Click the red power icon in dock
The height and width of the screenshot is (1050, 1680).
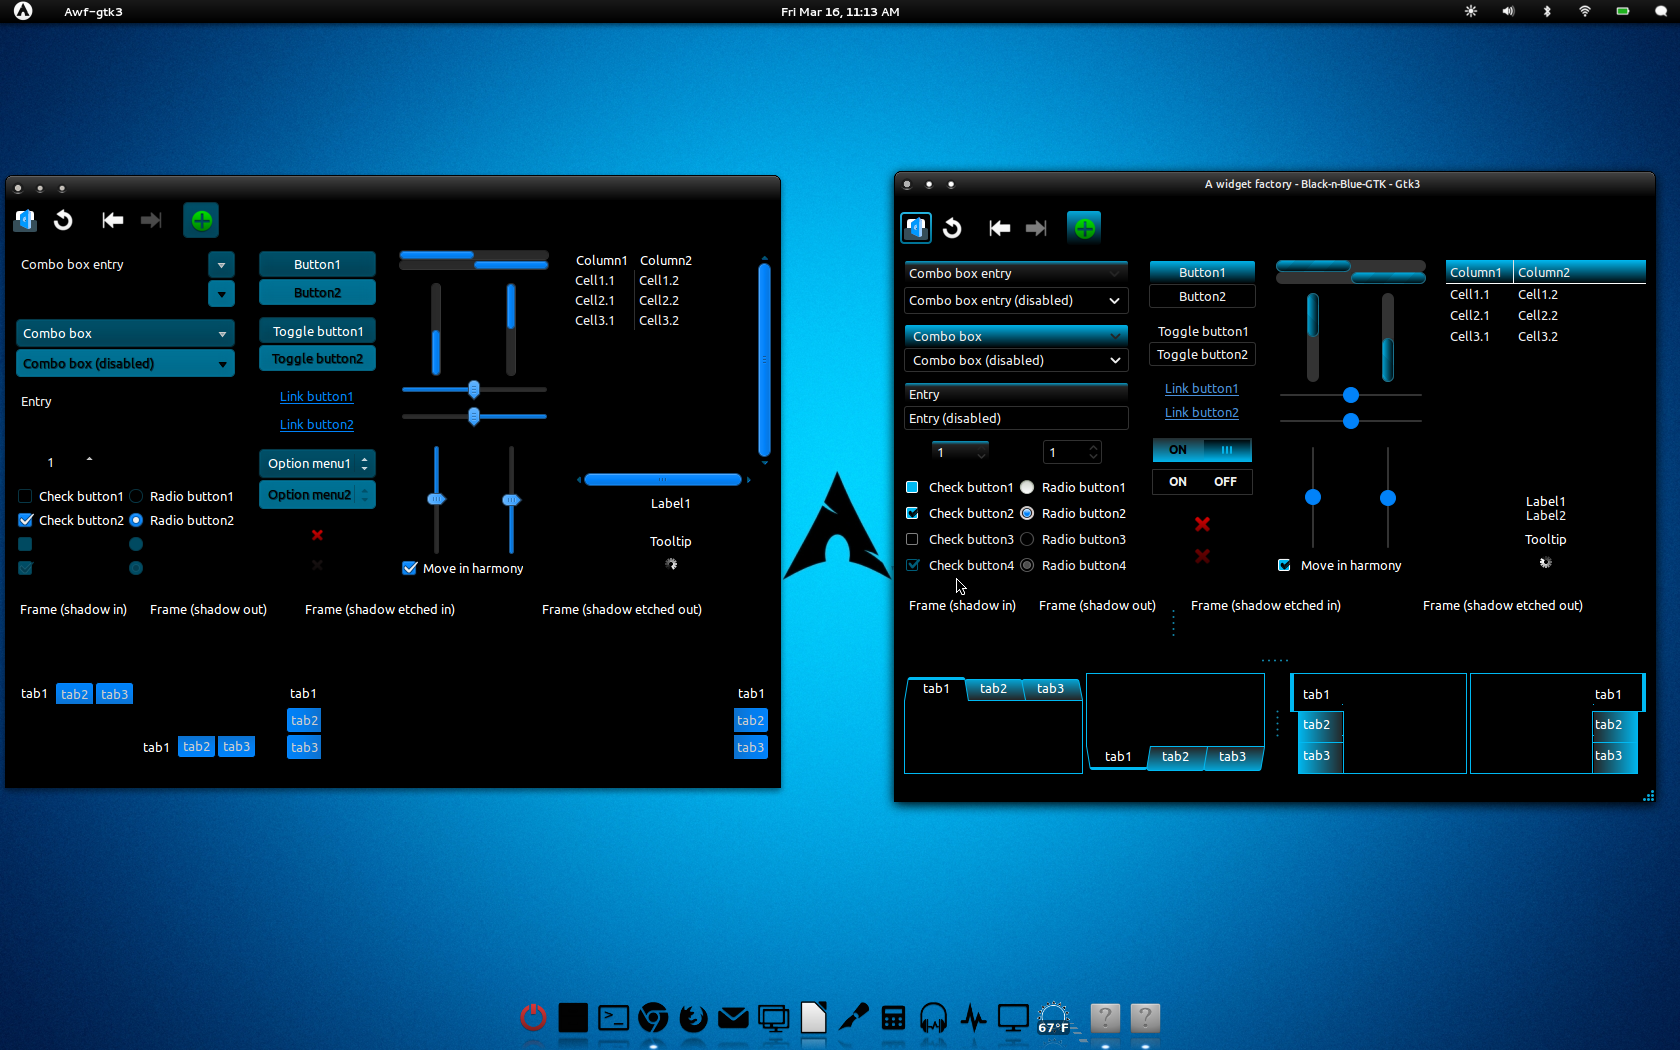point(533,1018)
